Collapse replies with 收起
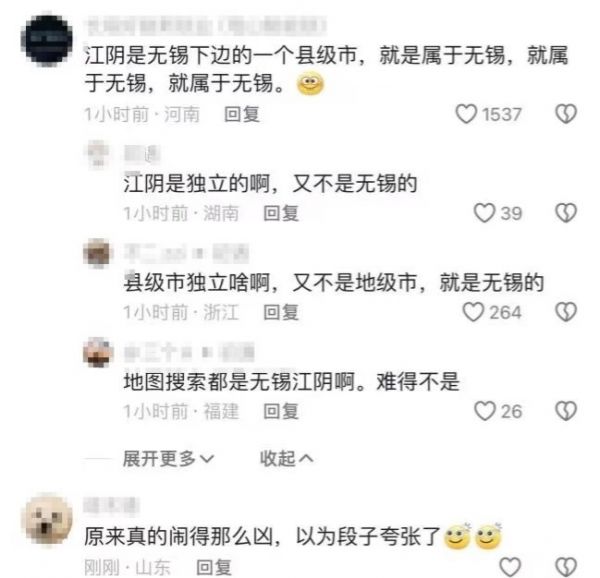This screenshot has width=600, height=578. tap(287, 458)
